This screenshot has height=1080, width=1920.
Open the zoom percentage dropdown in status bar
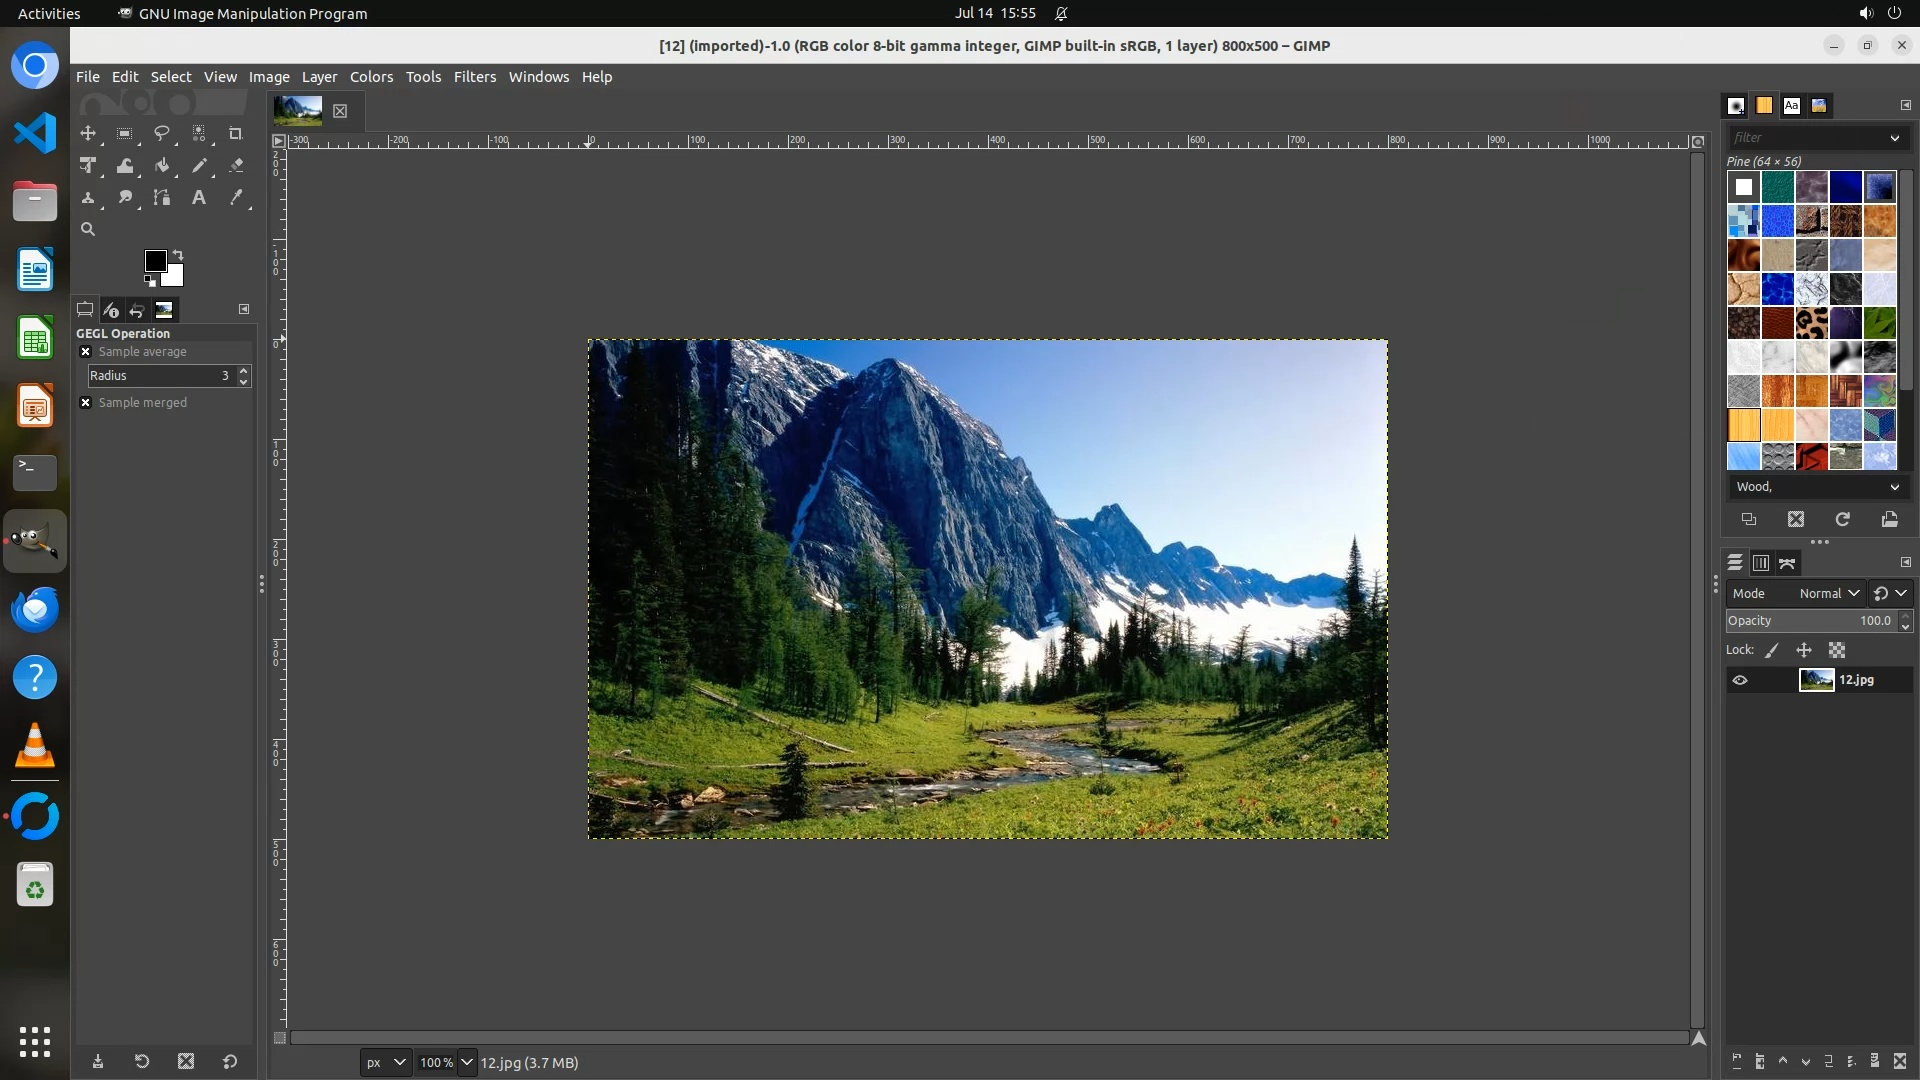tap(466, 1062)
